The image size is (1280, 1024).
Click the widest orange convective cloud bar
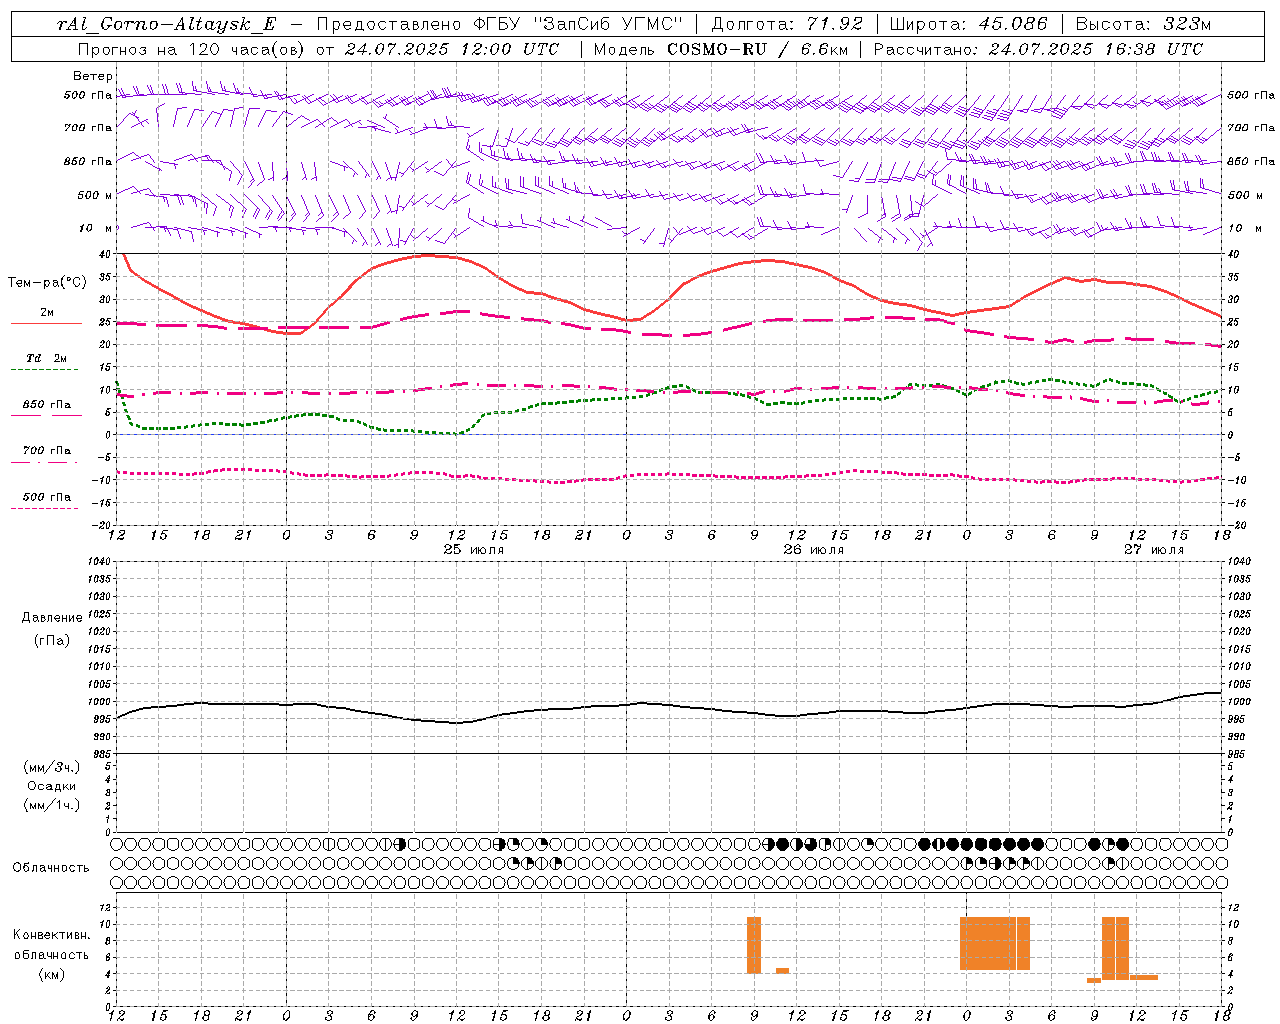click(995, 943)
